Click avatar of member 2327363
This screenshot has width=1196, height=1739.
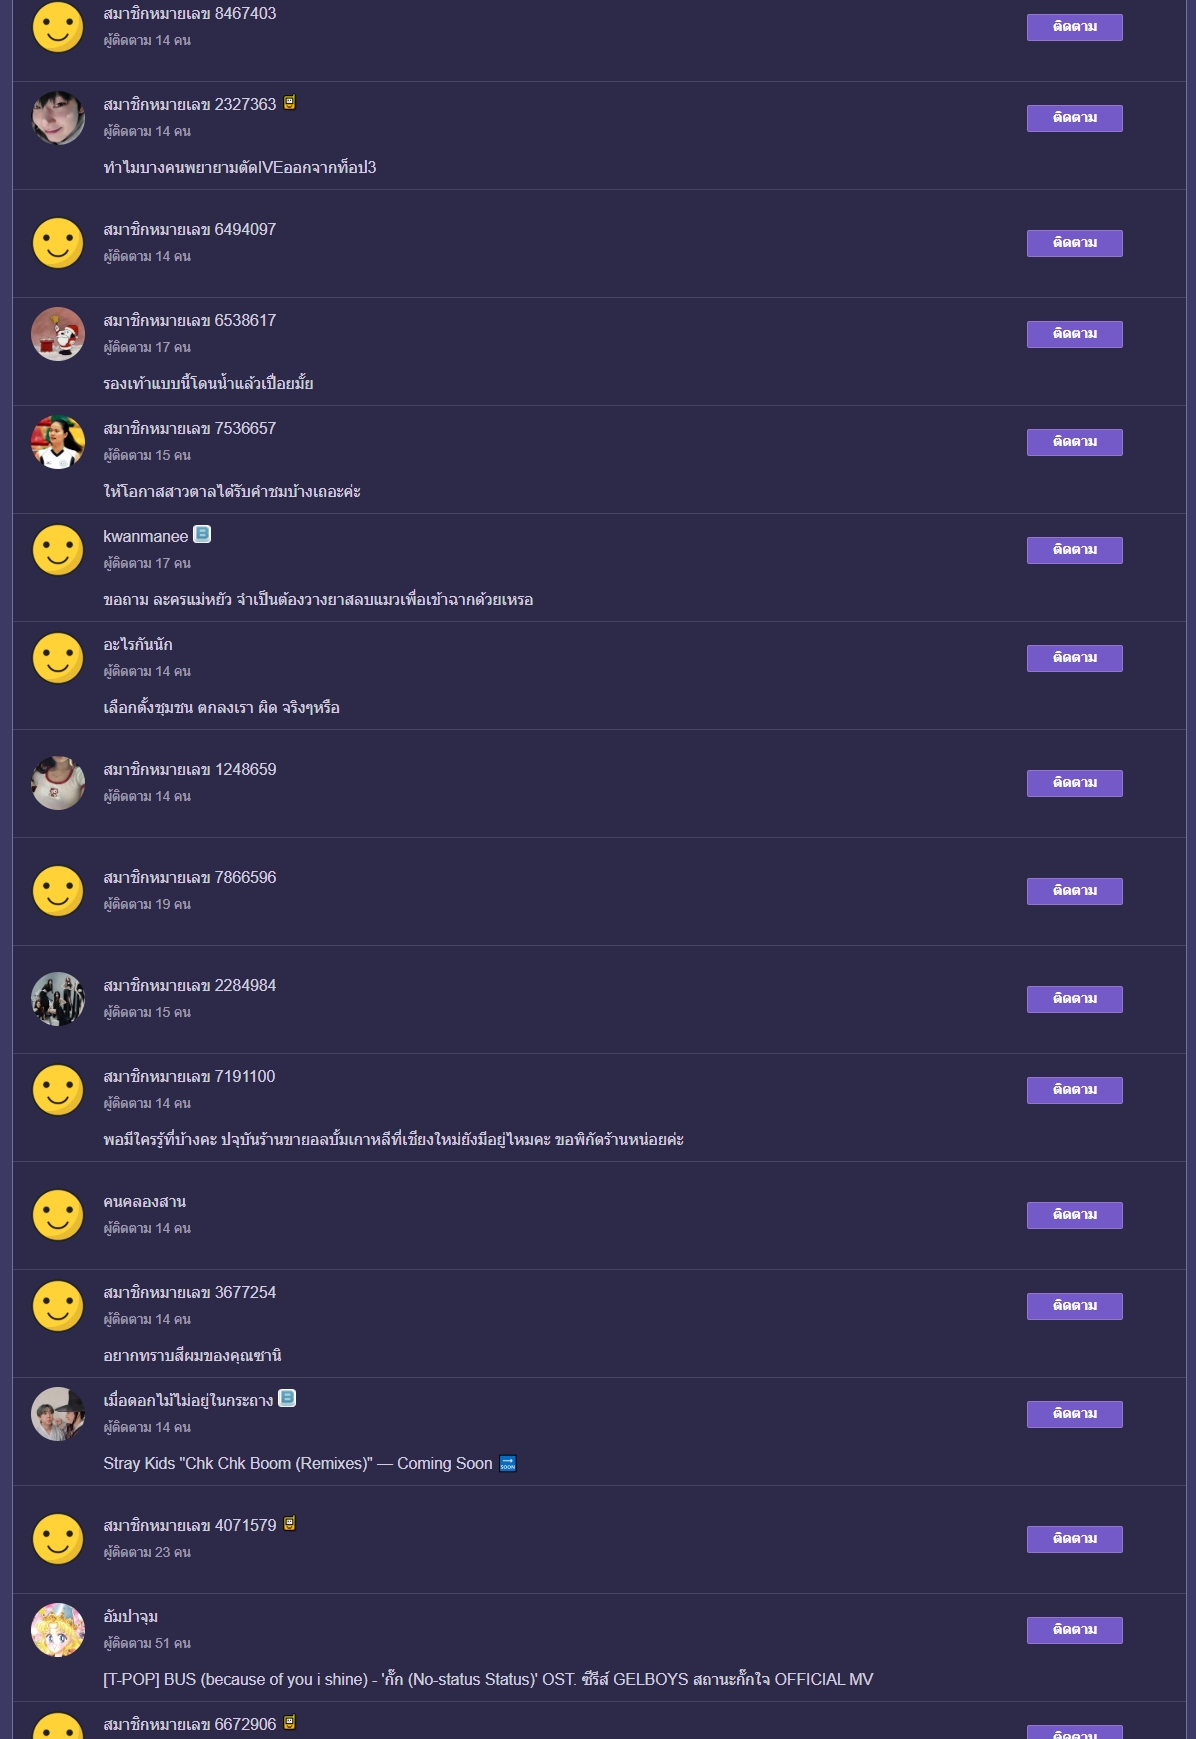pos(58,118)
